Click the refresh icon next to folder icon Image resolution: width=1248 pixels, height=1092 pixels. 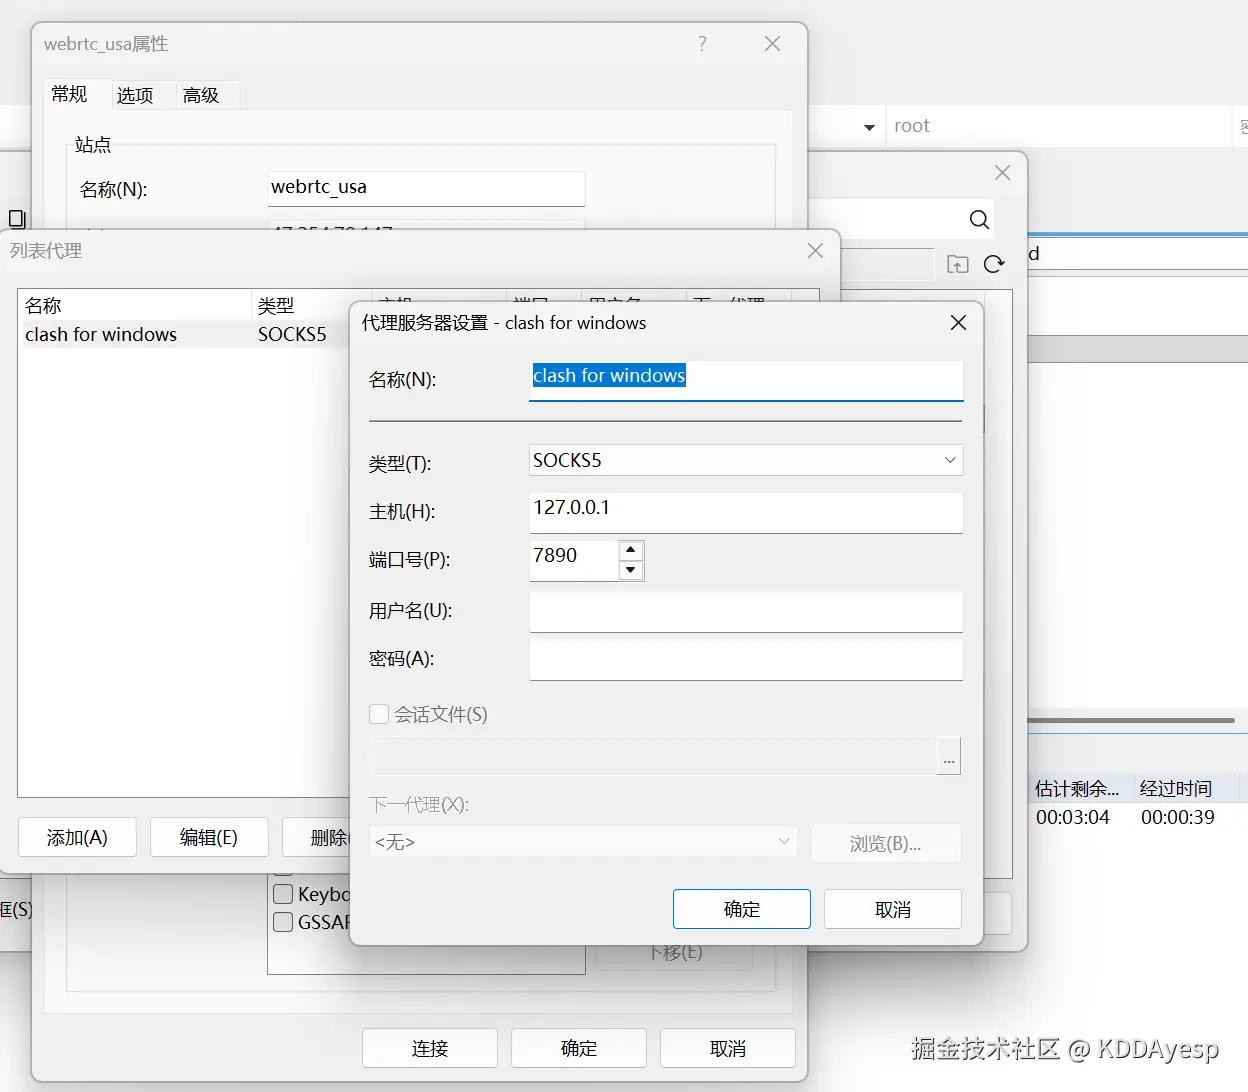[x=994, y=264]
